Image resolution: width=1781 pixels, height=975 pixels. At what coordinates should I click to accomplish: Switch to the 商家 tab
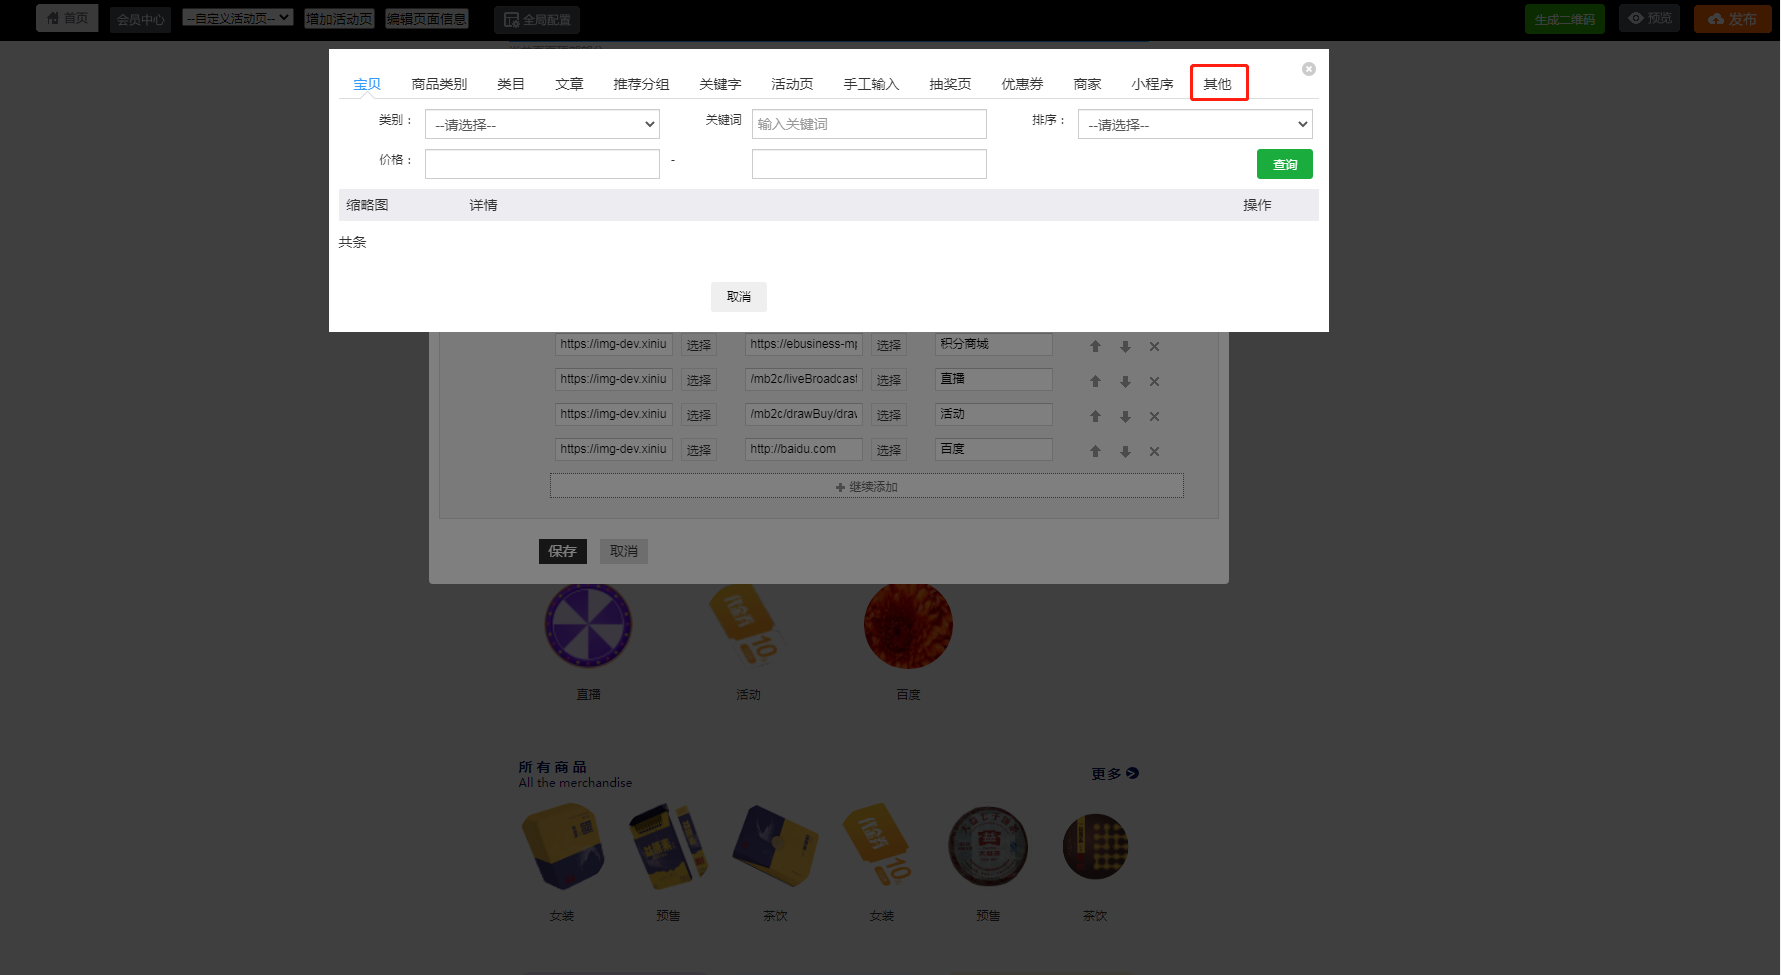[1087, 84]
